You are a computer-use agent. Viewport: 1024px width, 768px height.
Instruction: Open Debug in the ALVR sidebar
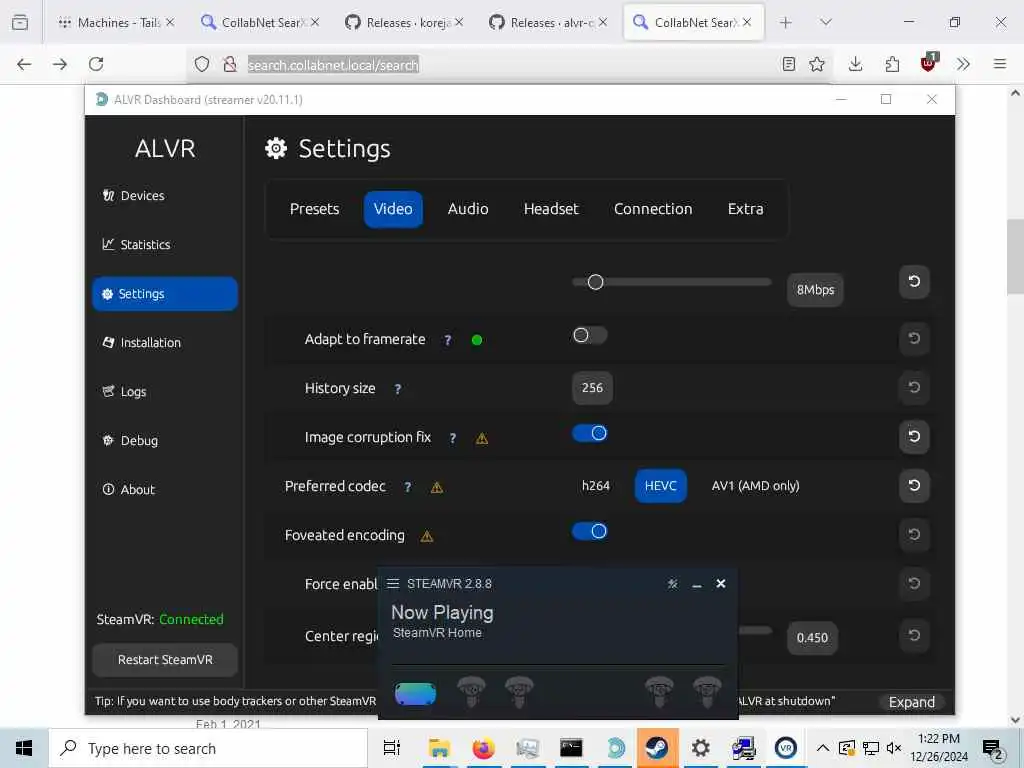tap(131, 440)
